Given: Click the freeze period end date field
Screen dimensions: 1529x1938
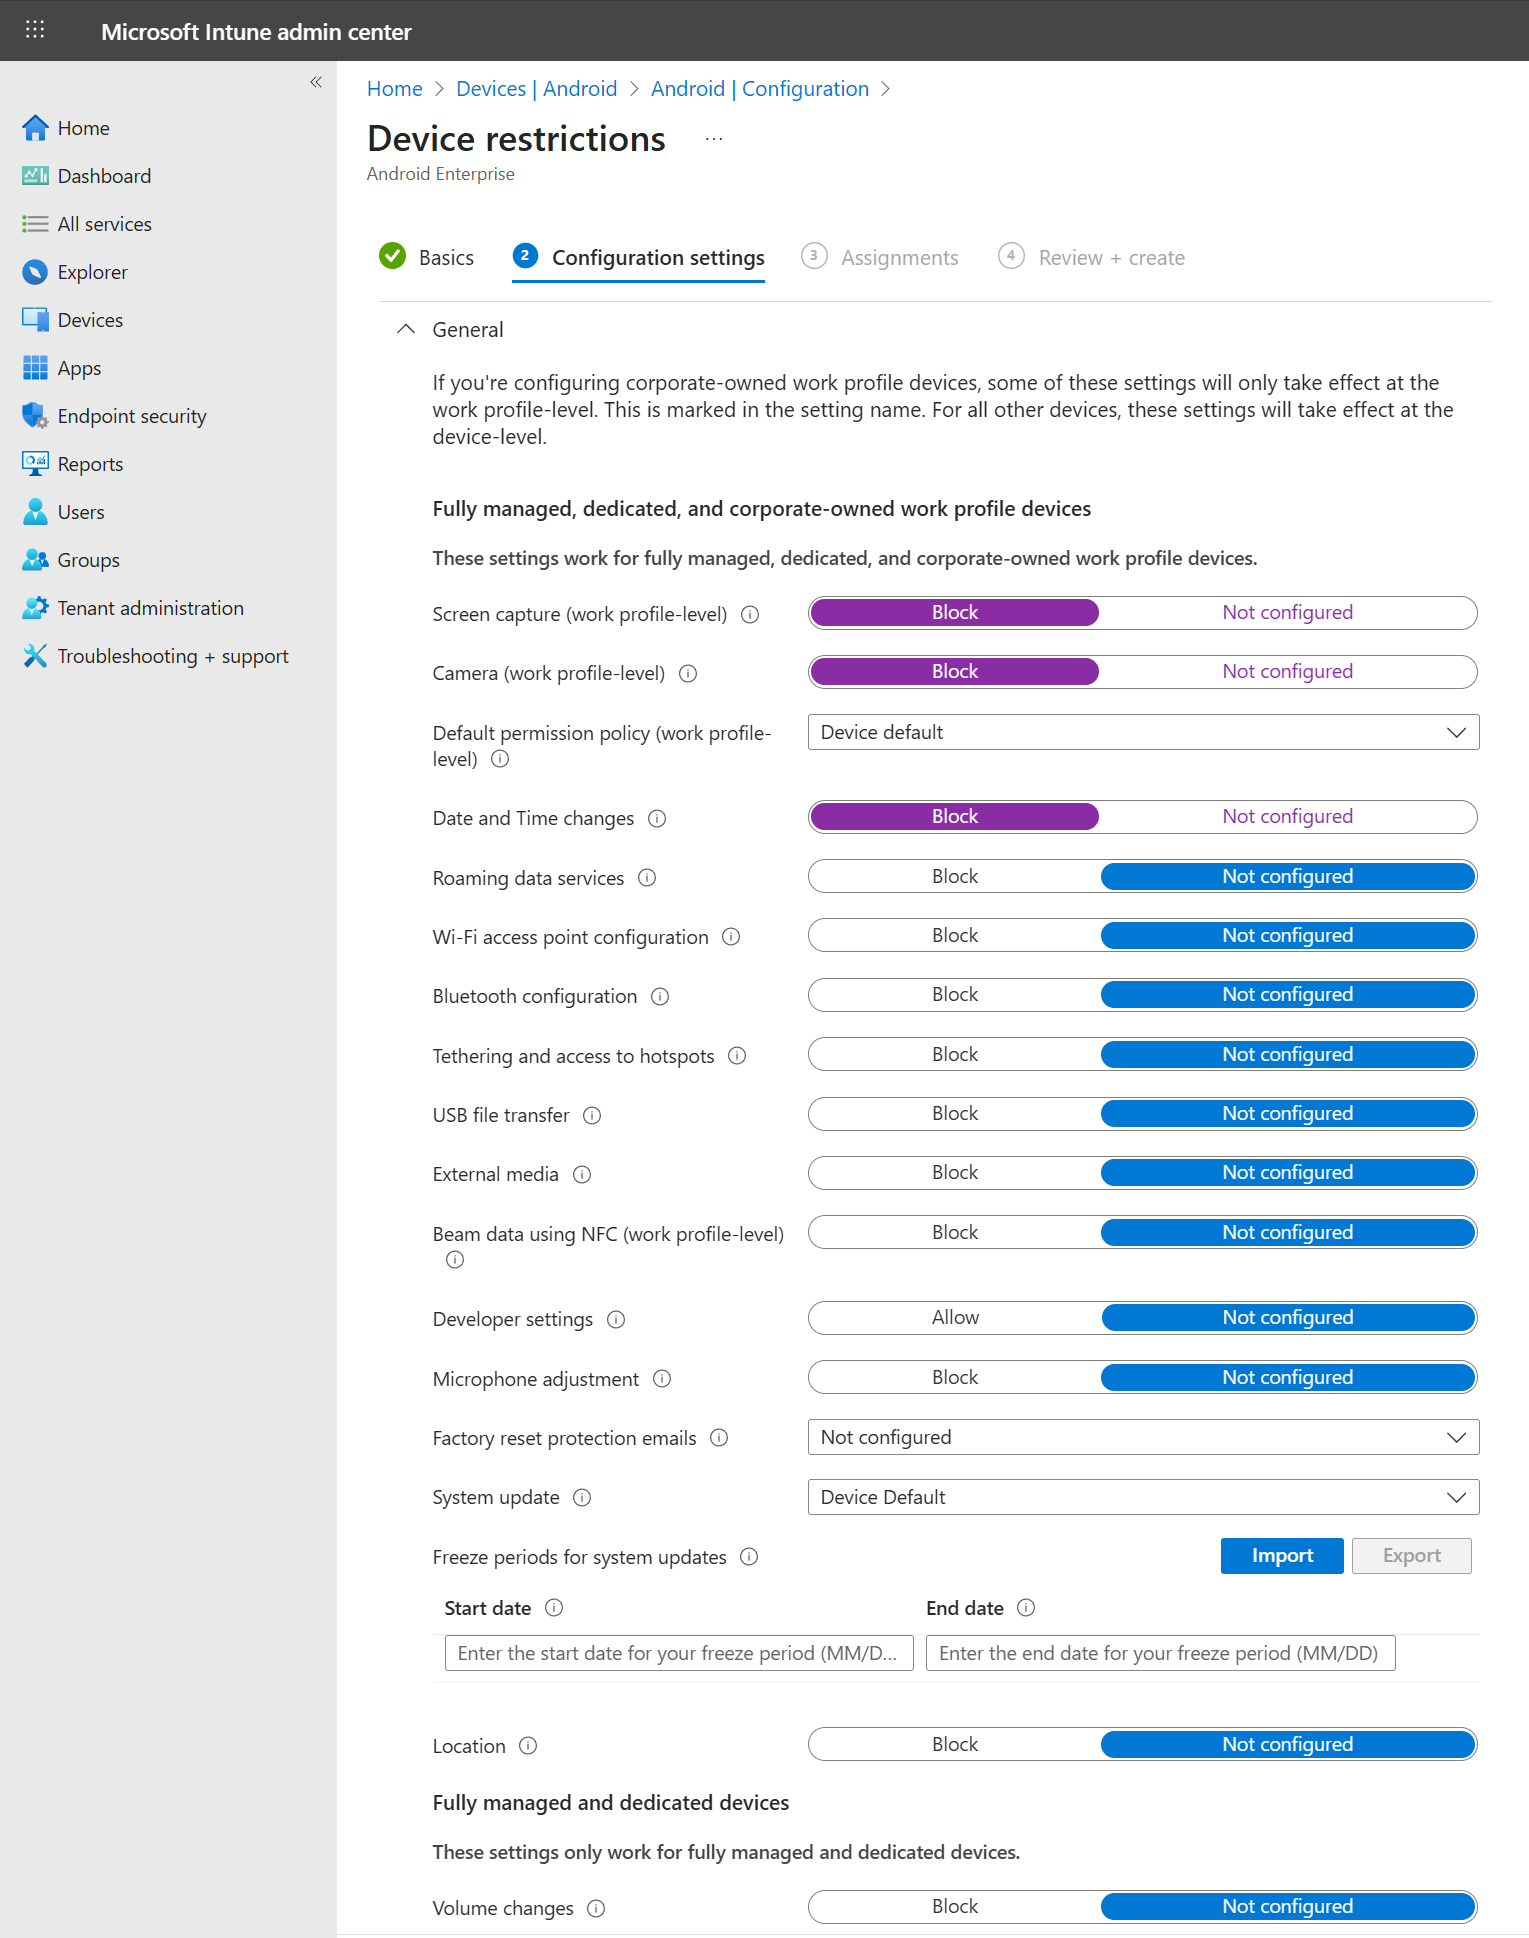Looking at the screenshot, I should click(1160, 1654).
